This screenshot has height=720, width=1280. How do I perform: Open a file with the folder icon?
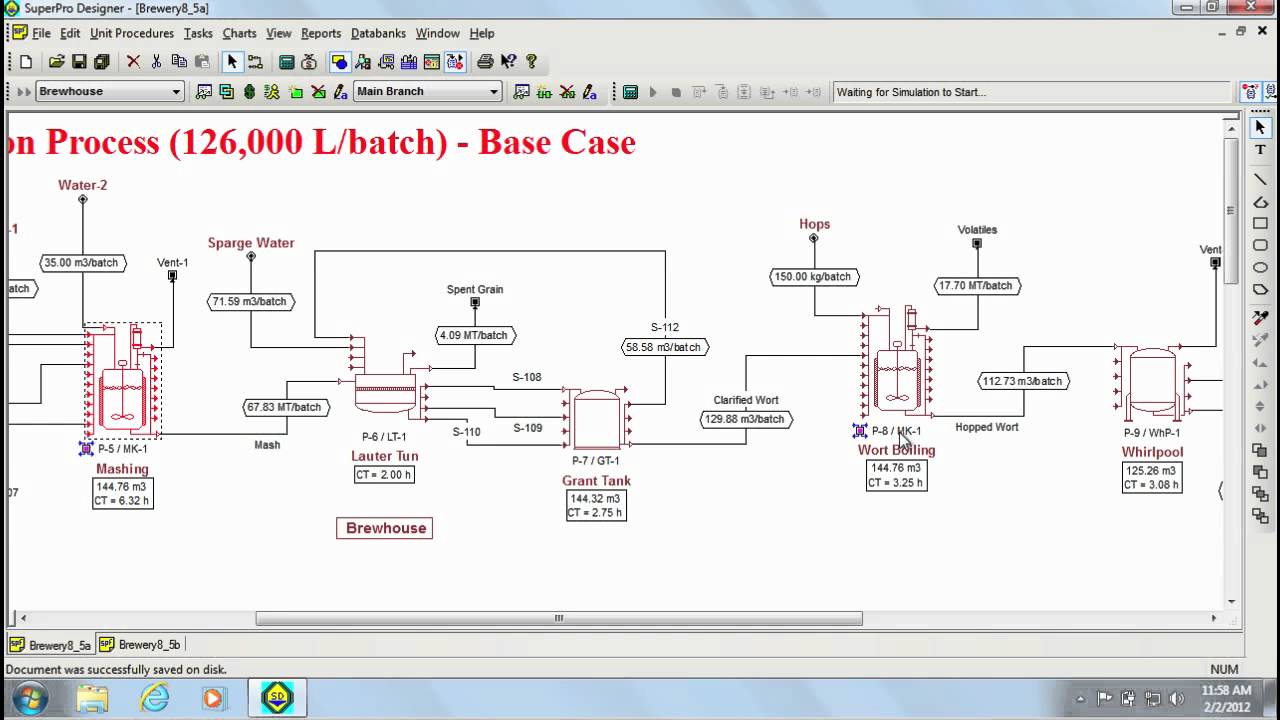coord(57,62)
